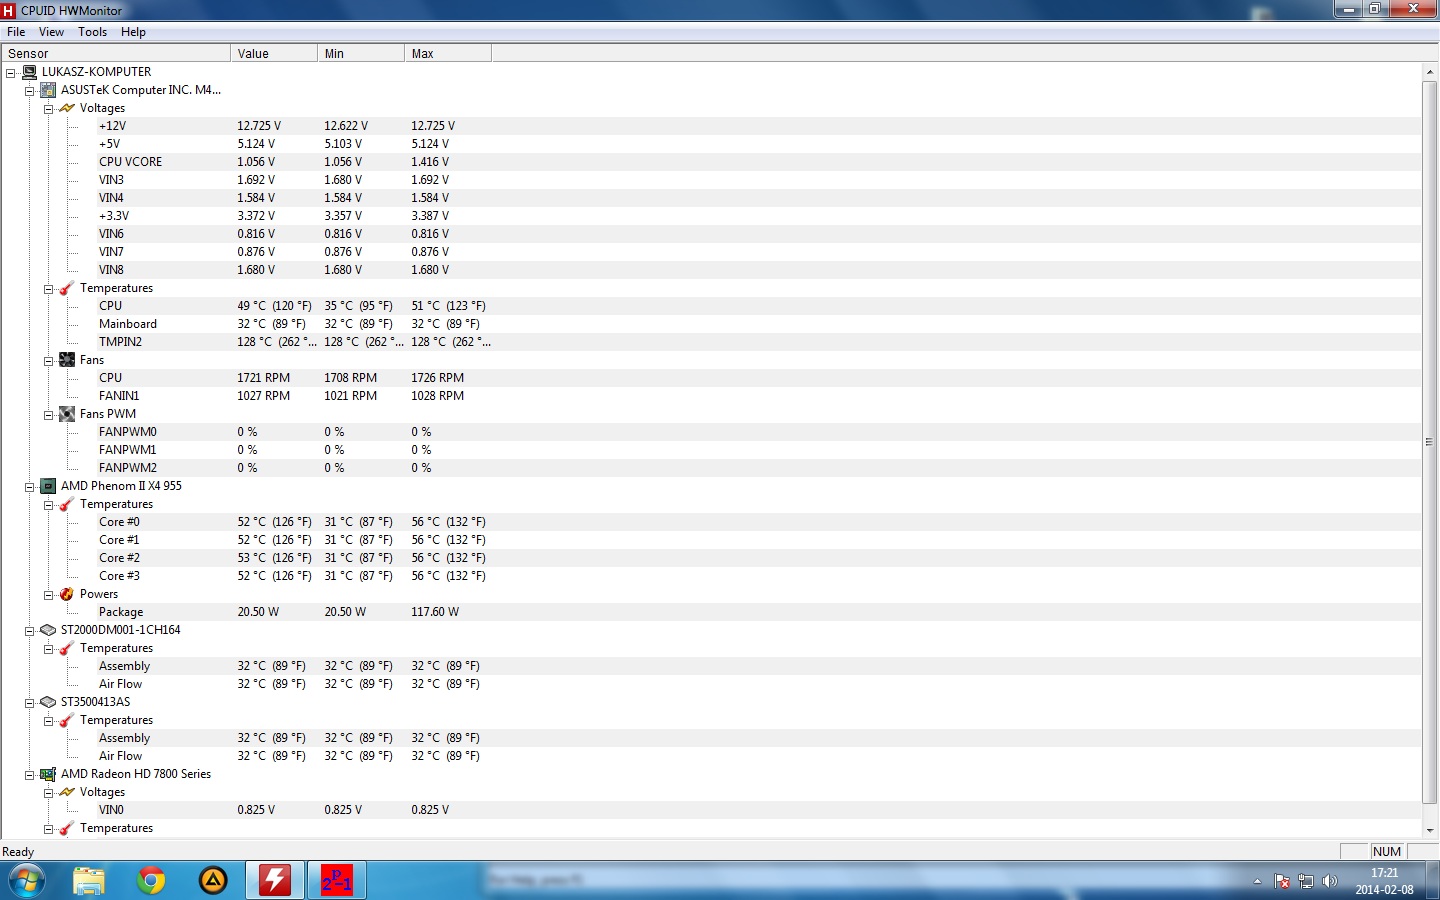Open the File menu
Screen dimensions: 1440x900
pos(16,32)
